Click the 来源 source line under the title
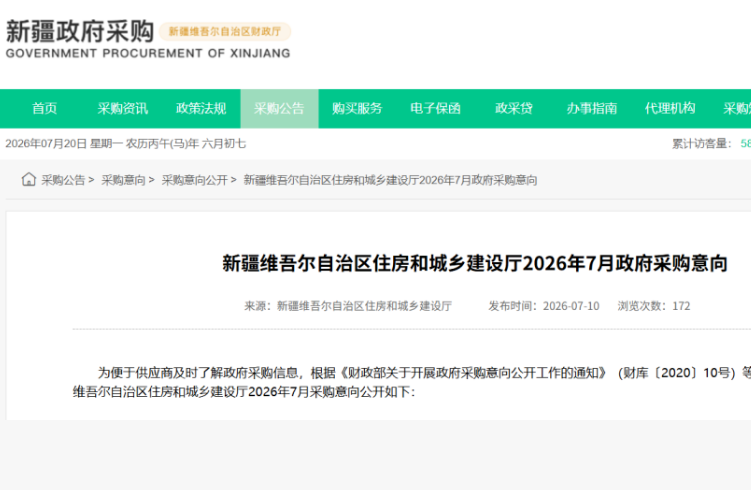Image resolution: width=751 pixels, height=490 pixels. (x=348, y=306)
